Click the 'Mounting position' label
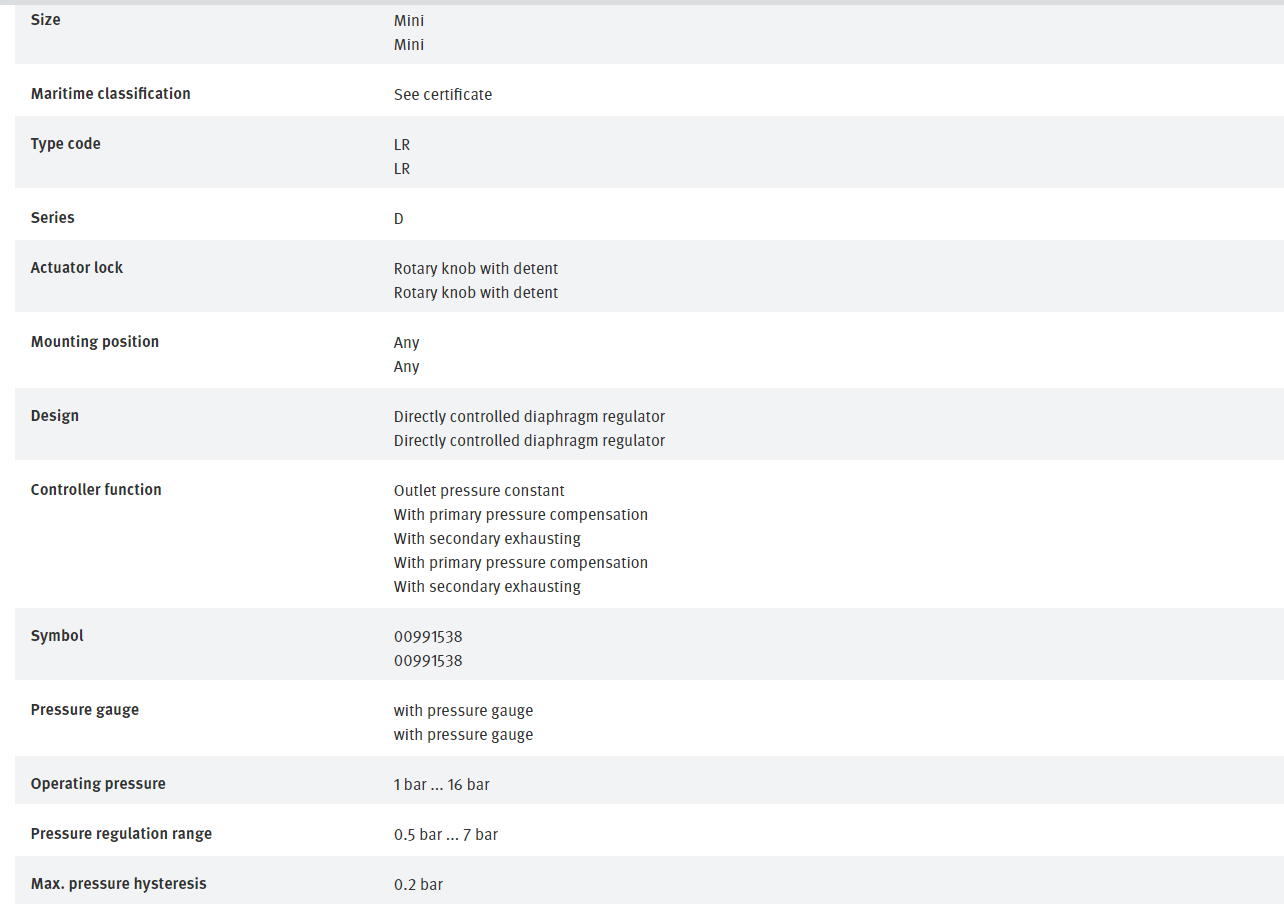Image resolution: width=1284 pixels, height=914 pixels. click(95, 342)
